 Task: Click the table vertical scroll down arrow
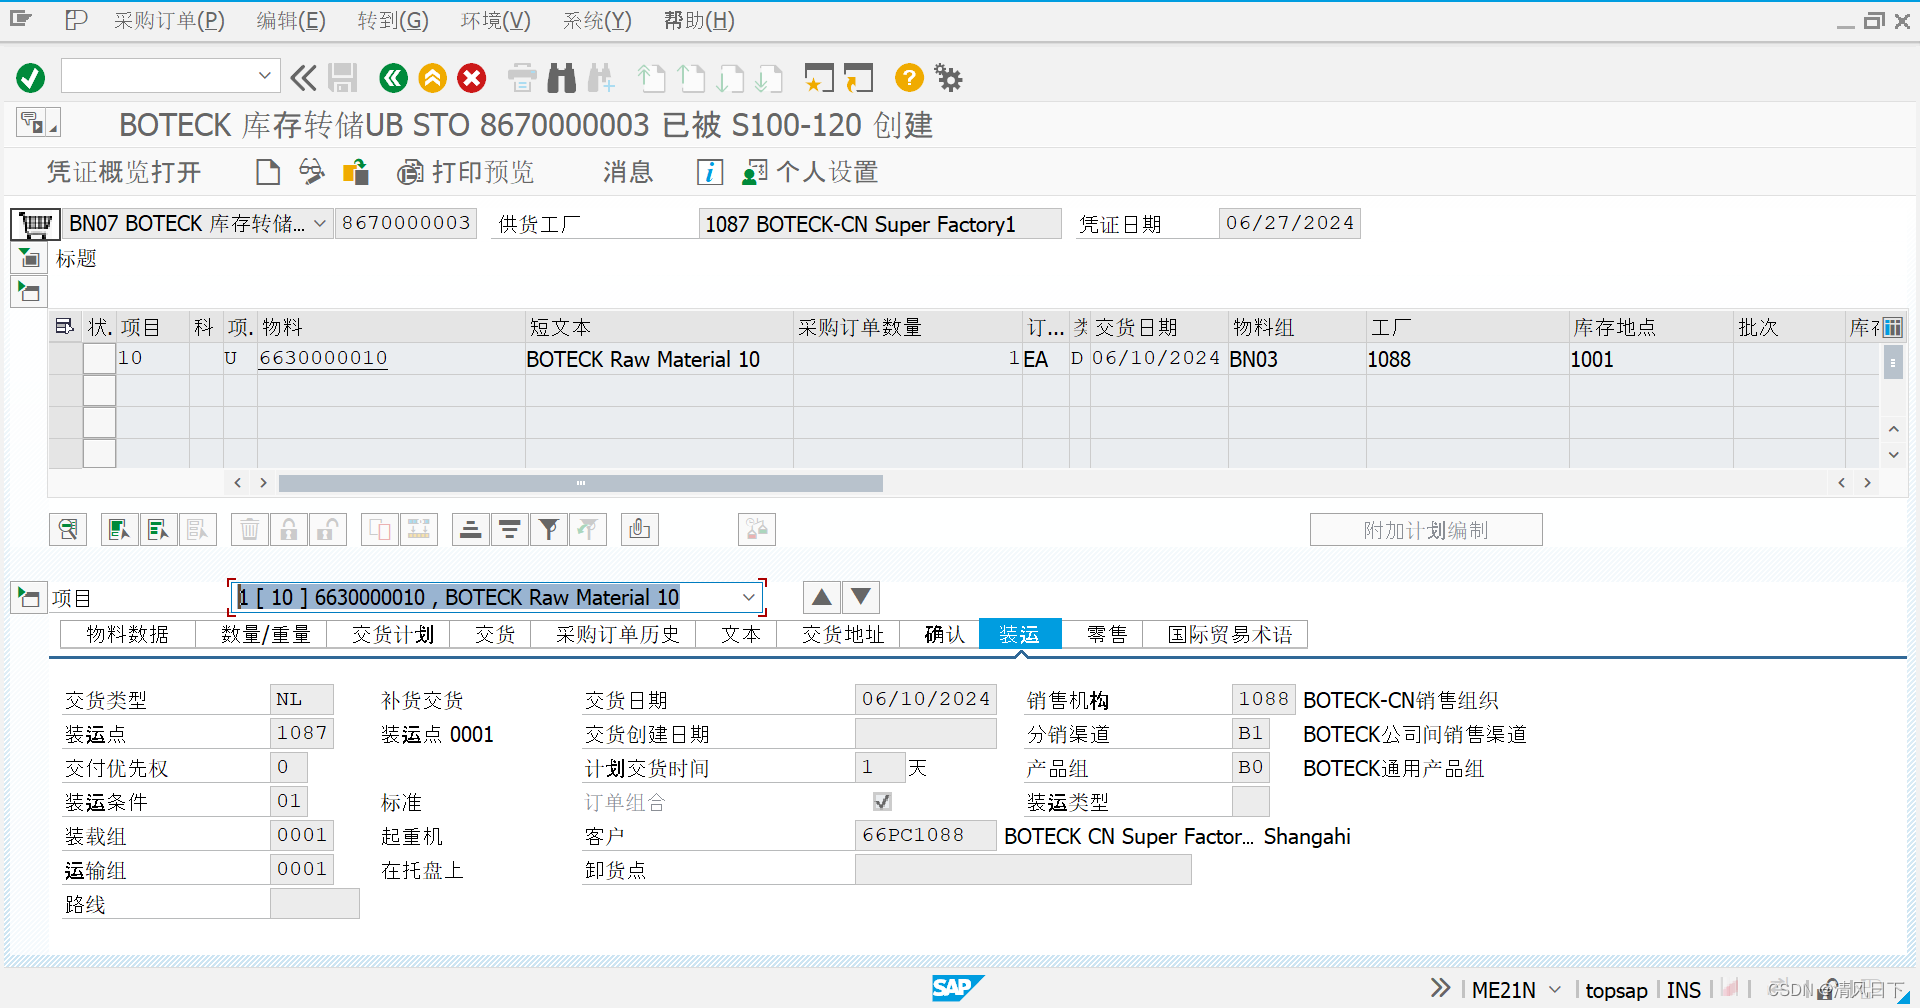(1893, 455)
